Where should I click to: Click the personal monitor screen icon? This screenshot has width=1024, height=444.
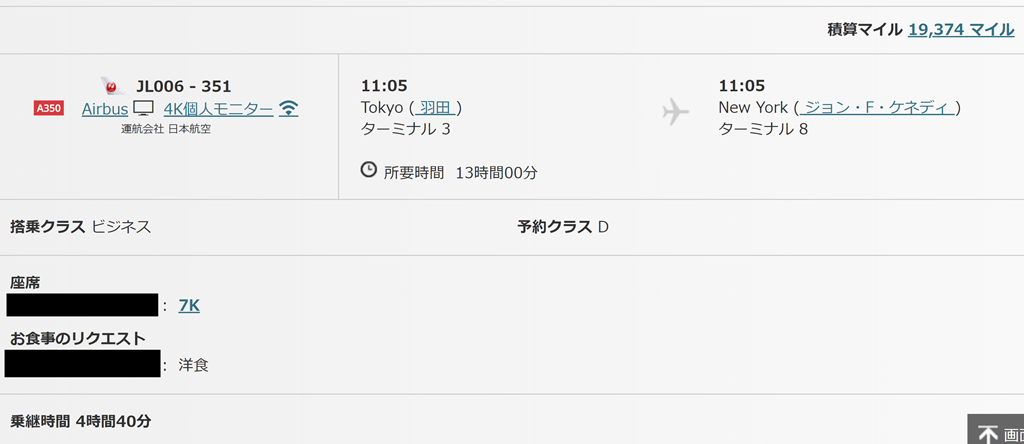click(144, 108)
